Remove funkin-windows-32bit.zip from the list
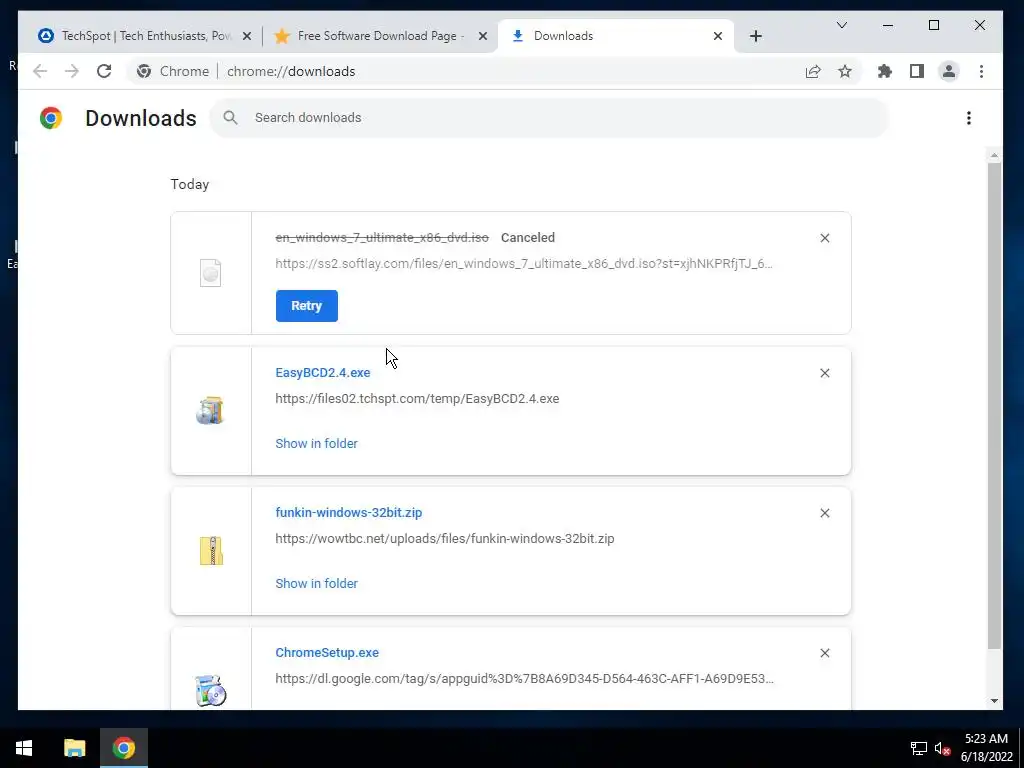Viewport: 1024px width, 768px height. (x=825, y=513)
